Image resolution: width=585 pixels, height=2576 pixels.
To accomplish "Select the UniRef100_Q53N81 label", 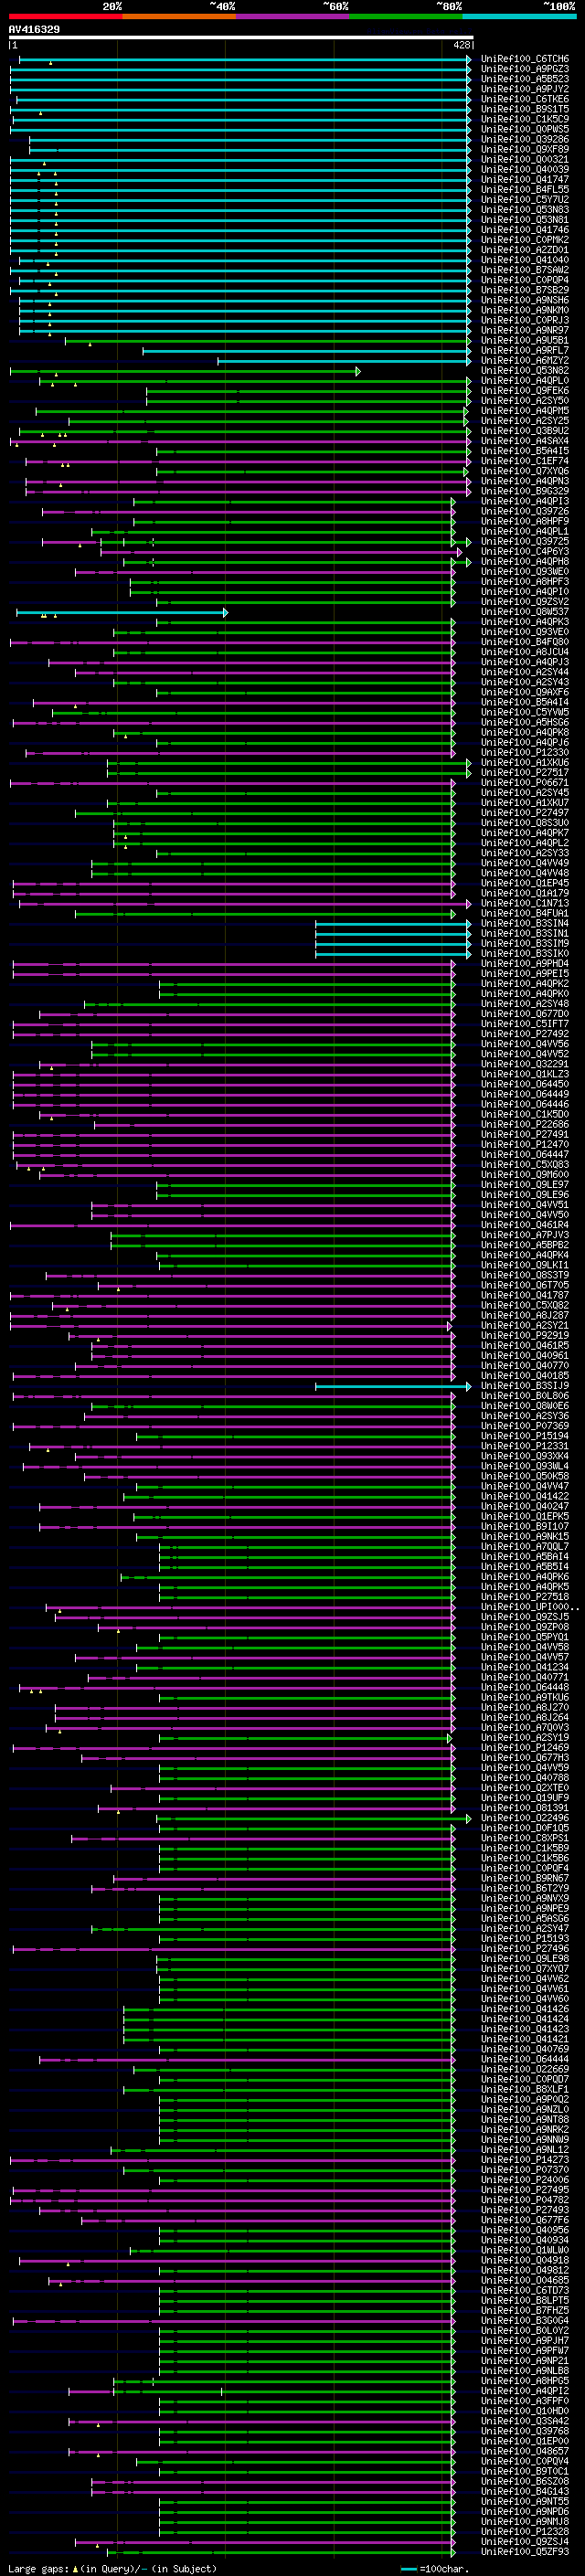I will click(x=525, y=219).
